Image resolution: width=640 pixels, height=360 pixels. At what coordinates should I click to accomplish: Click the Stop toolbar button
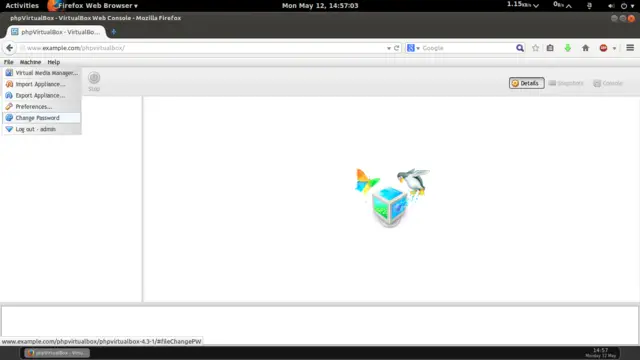tap(94, 82)
